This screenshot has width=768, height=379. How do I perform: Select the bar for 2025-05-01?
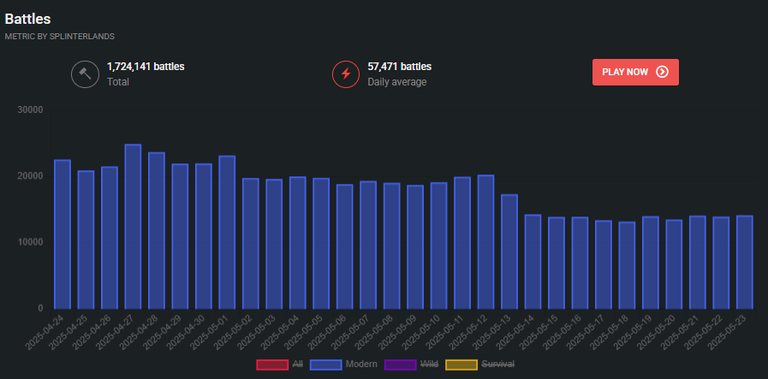(x=227, y=233)
